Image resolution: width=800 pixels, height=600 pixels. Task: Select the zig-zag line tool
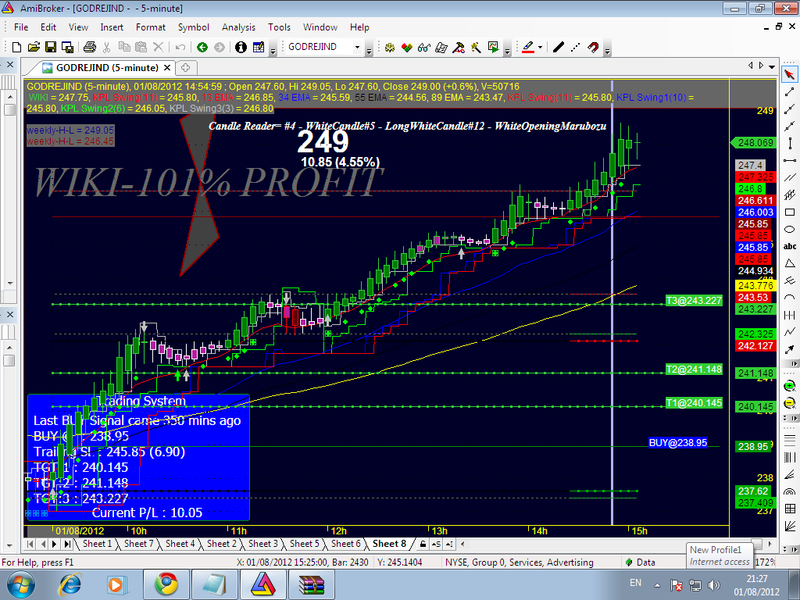point(790,332)
